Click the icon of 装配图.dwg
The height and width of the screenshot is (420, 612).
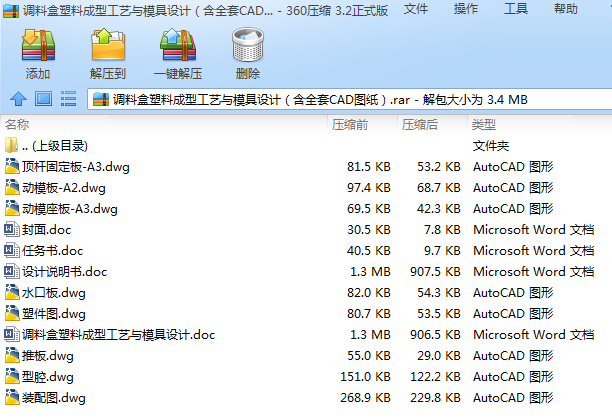(12, 398)
